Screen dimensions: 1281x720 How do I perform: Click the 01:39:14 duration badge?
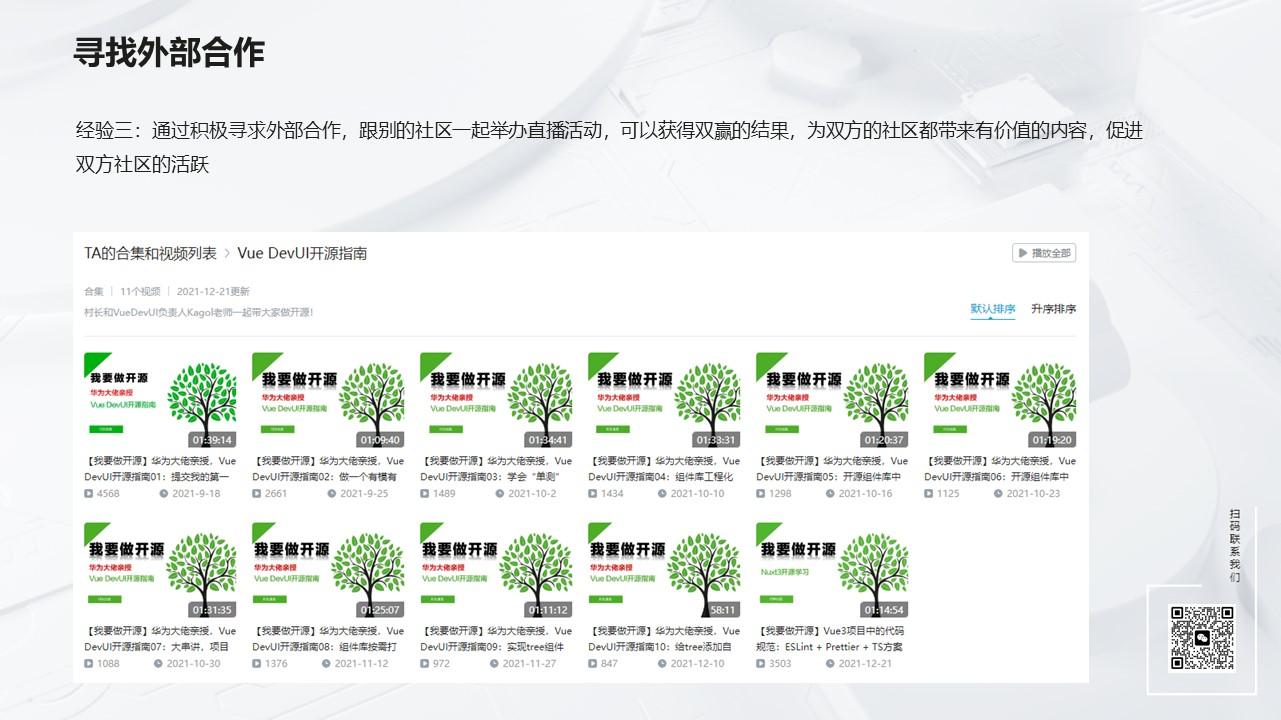coord(211,438)
